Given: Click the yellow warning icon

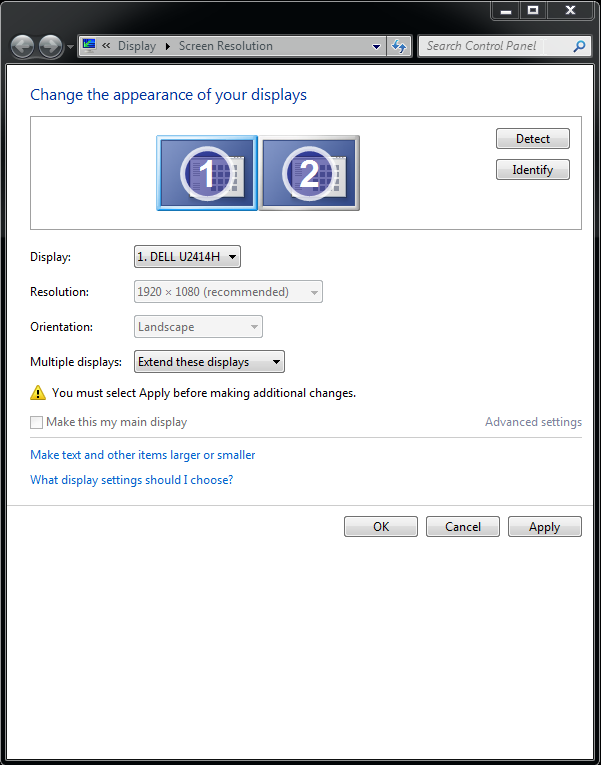Looking at the screenshot, I should 38,393.
